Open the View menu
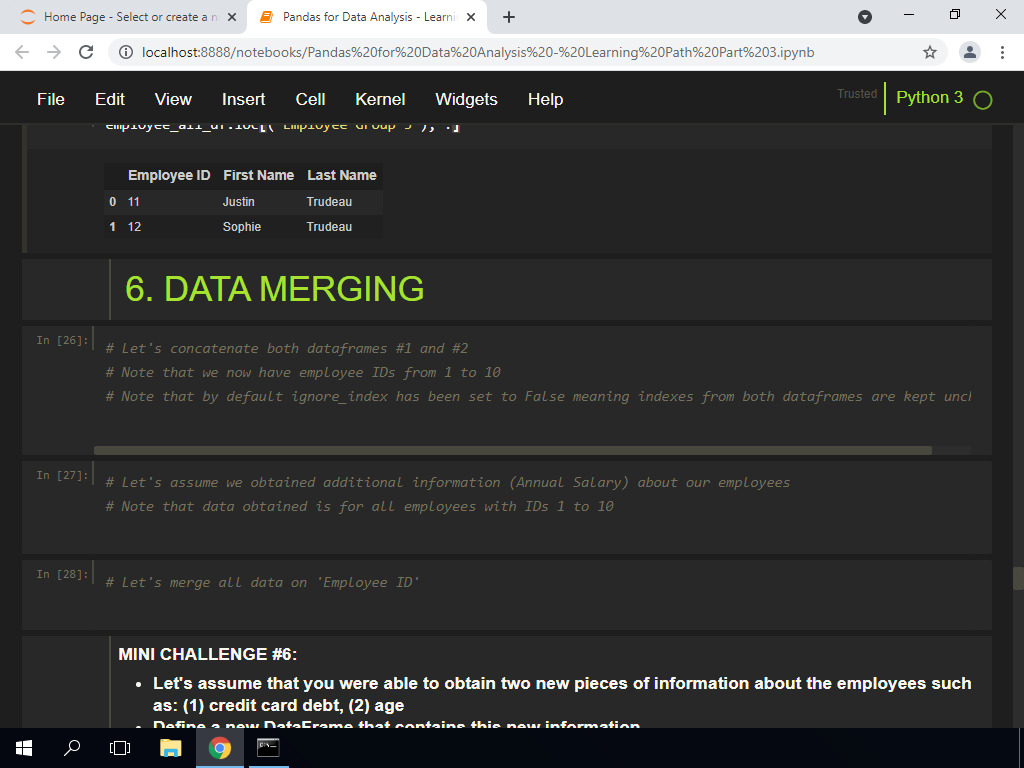Screen dimensions: 1024x768 point(173,99)
